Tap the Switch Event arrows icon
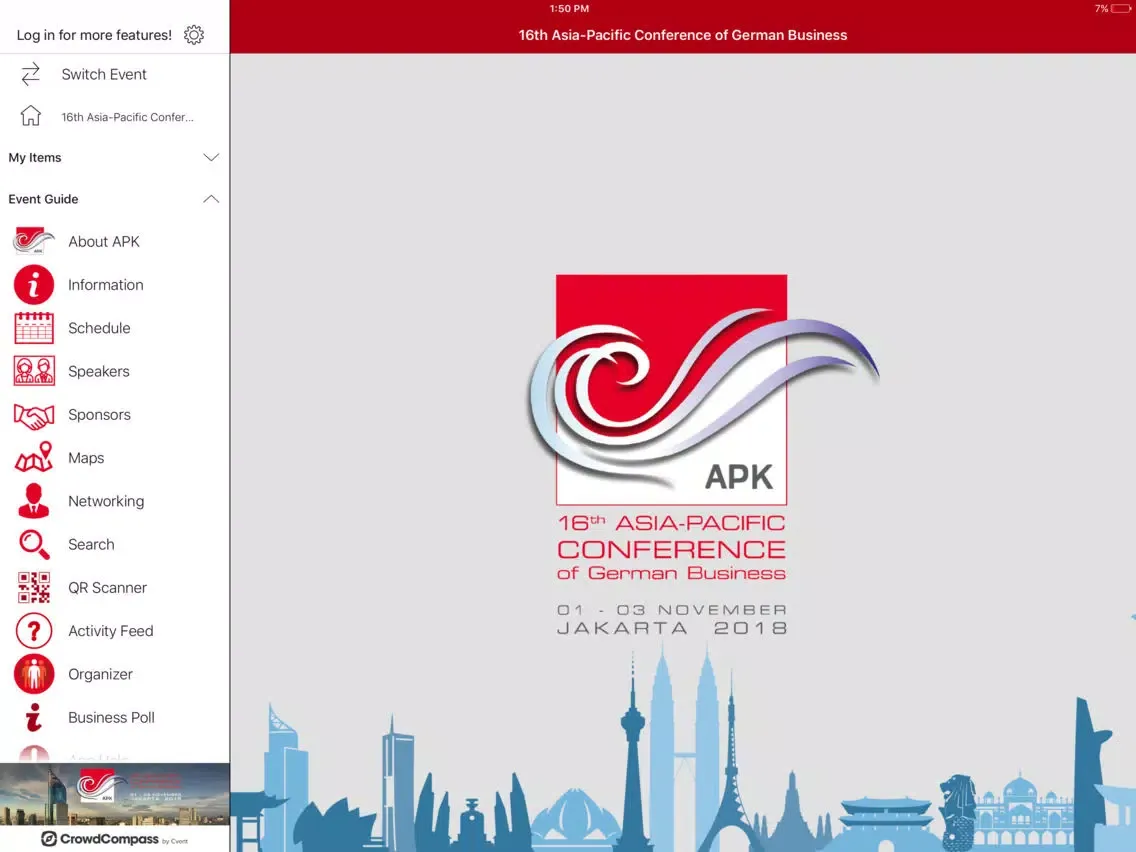The width and height of the screenshot is (1136, 852). [30, 74]
